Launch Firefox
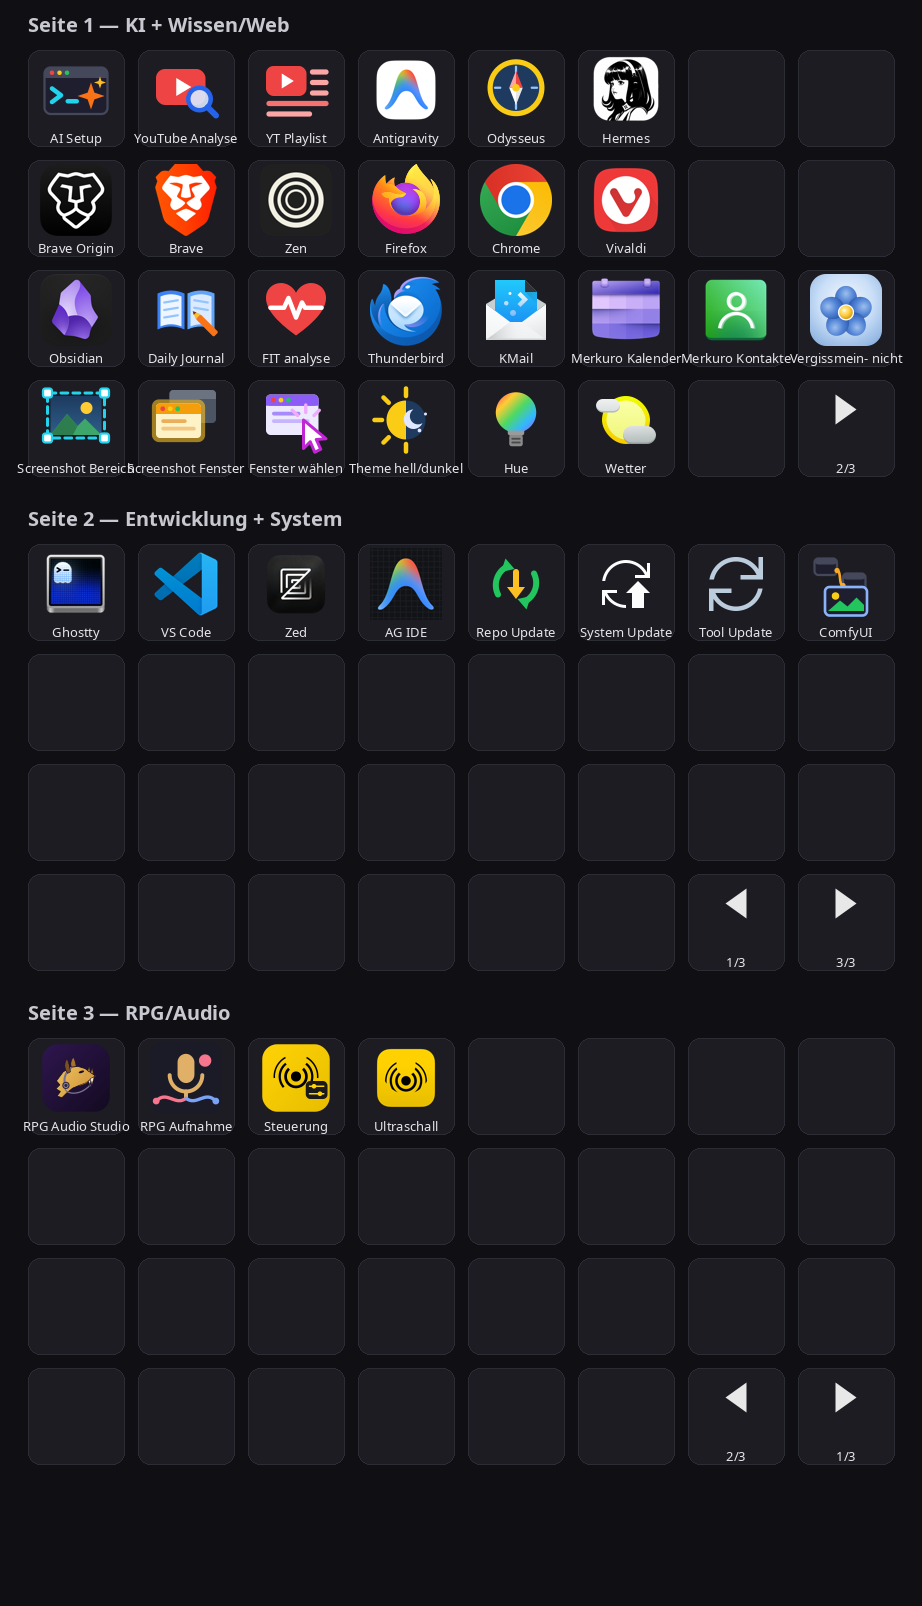922x1606 pixels. (406, 209)
